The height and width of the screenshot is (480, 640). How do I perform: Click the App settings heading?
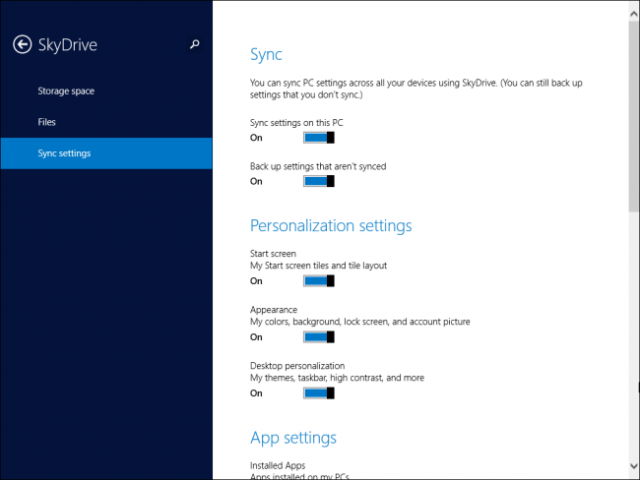[293, 437]
